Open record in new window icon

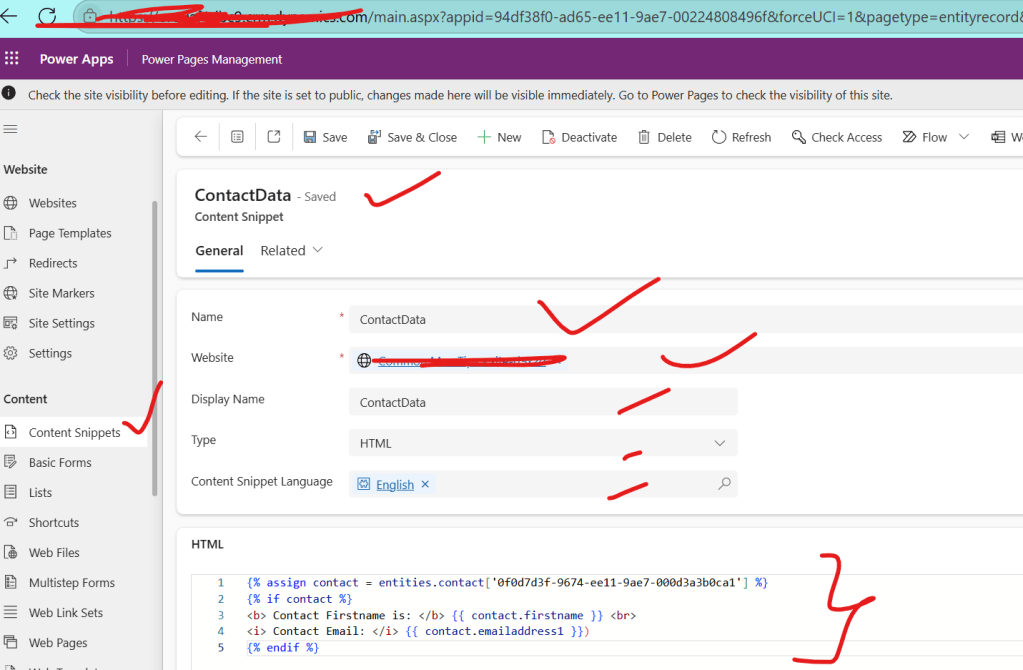click(273, 137)
